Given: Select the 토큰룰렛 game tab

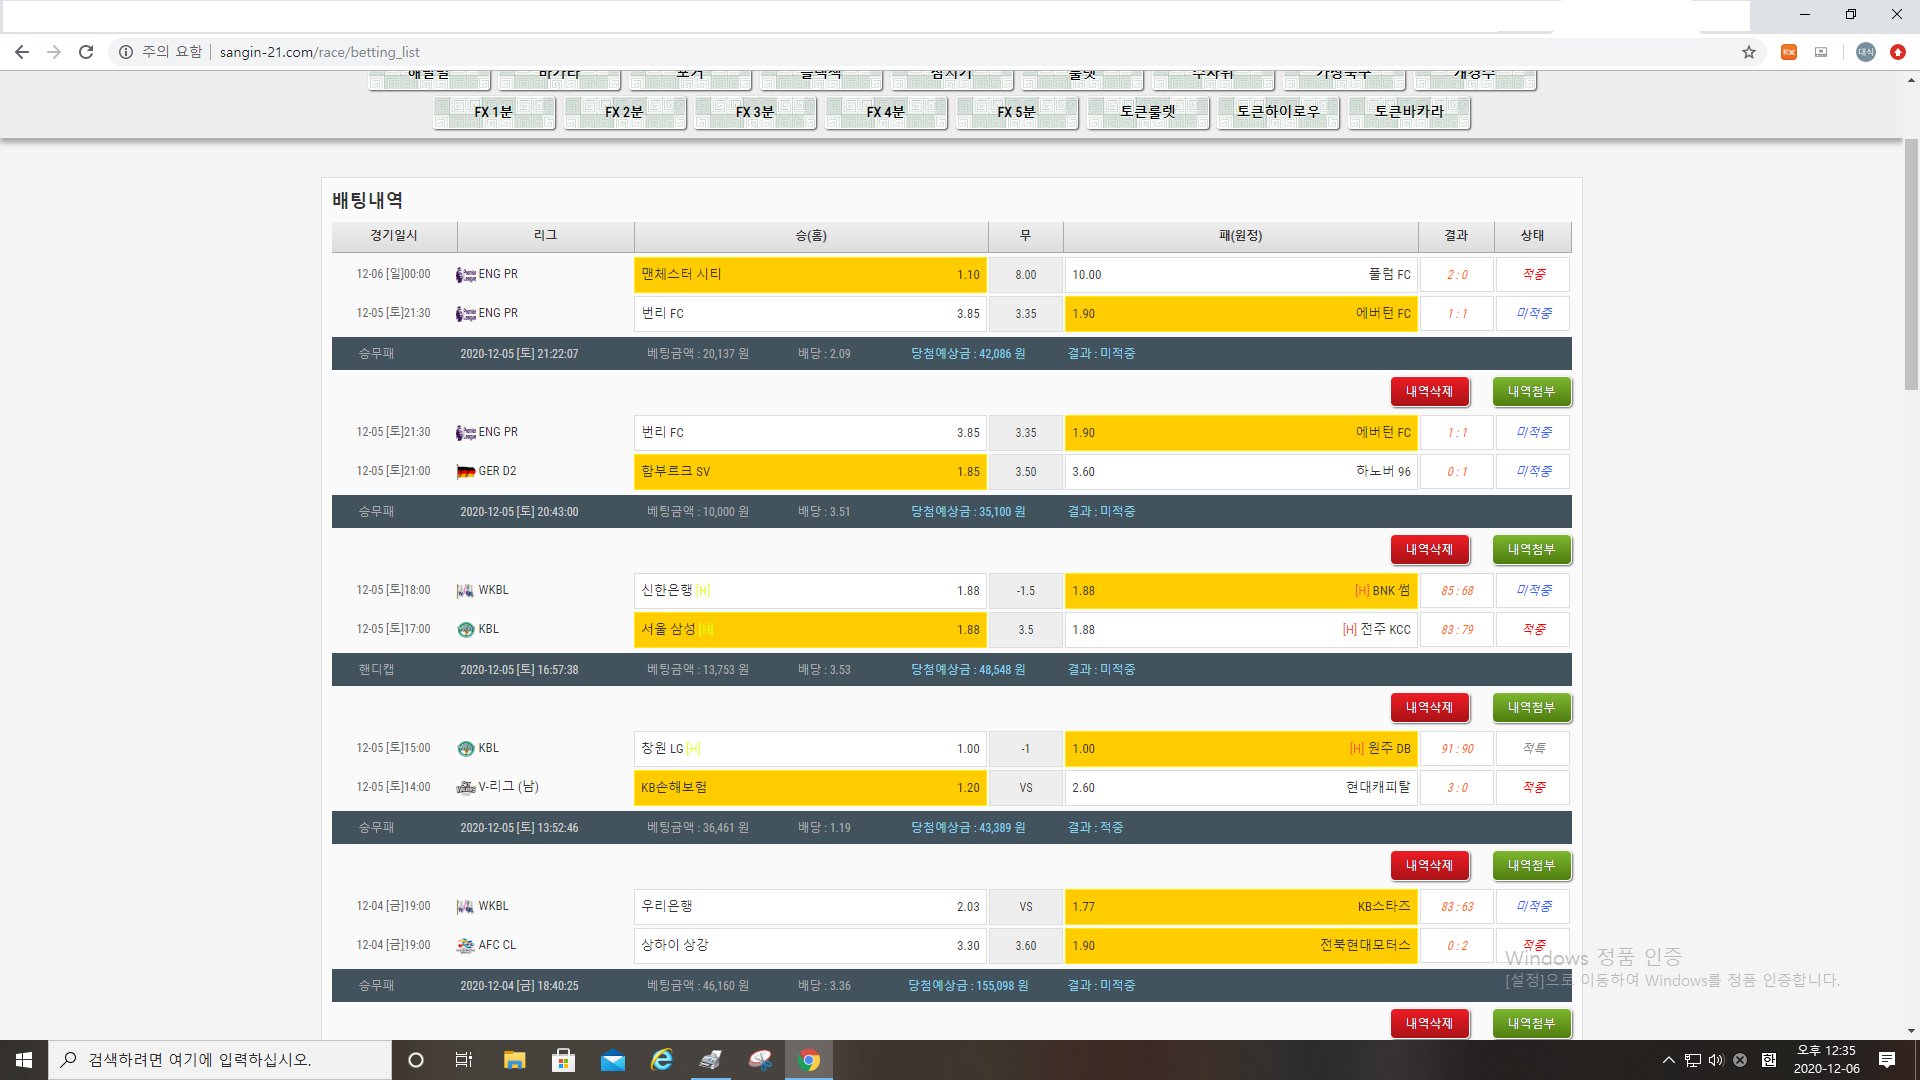Looking at the screenshot, I should [x=1148, y=112].
